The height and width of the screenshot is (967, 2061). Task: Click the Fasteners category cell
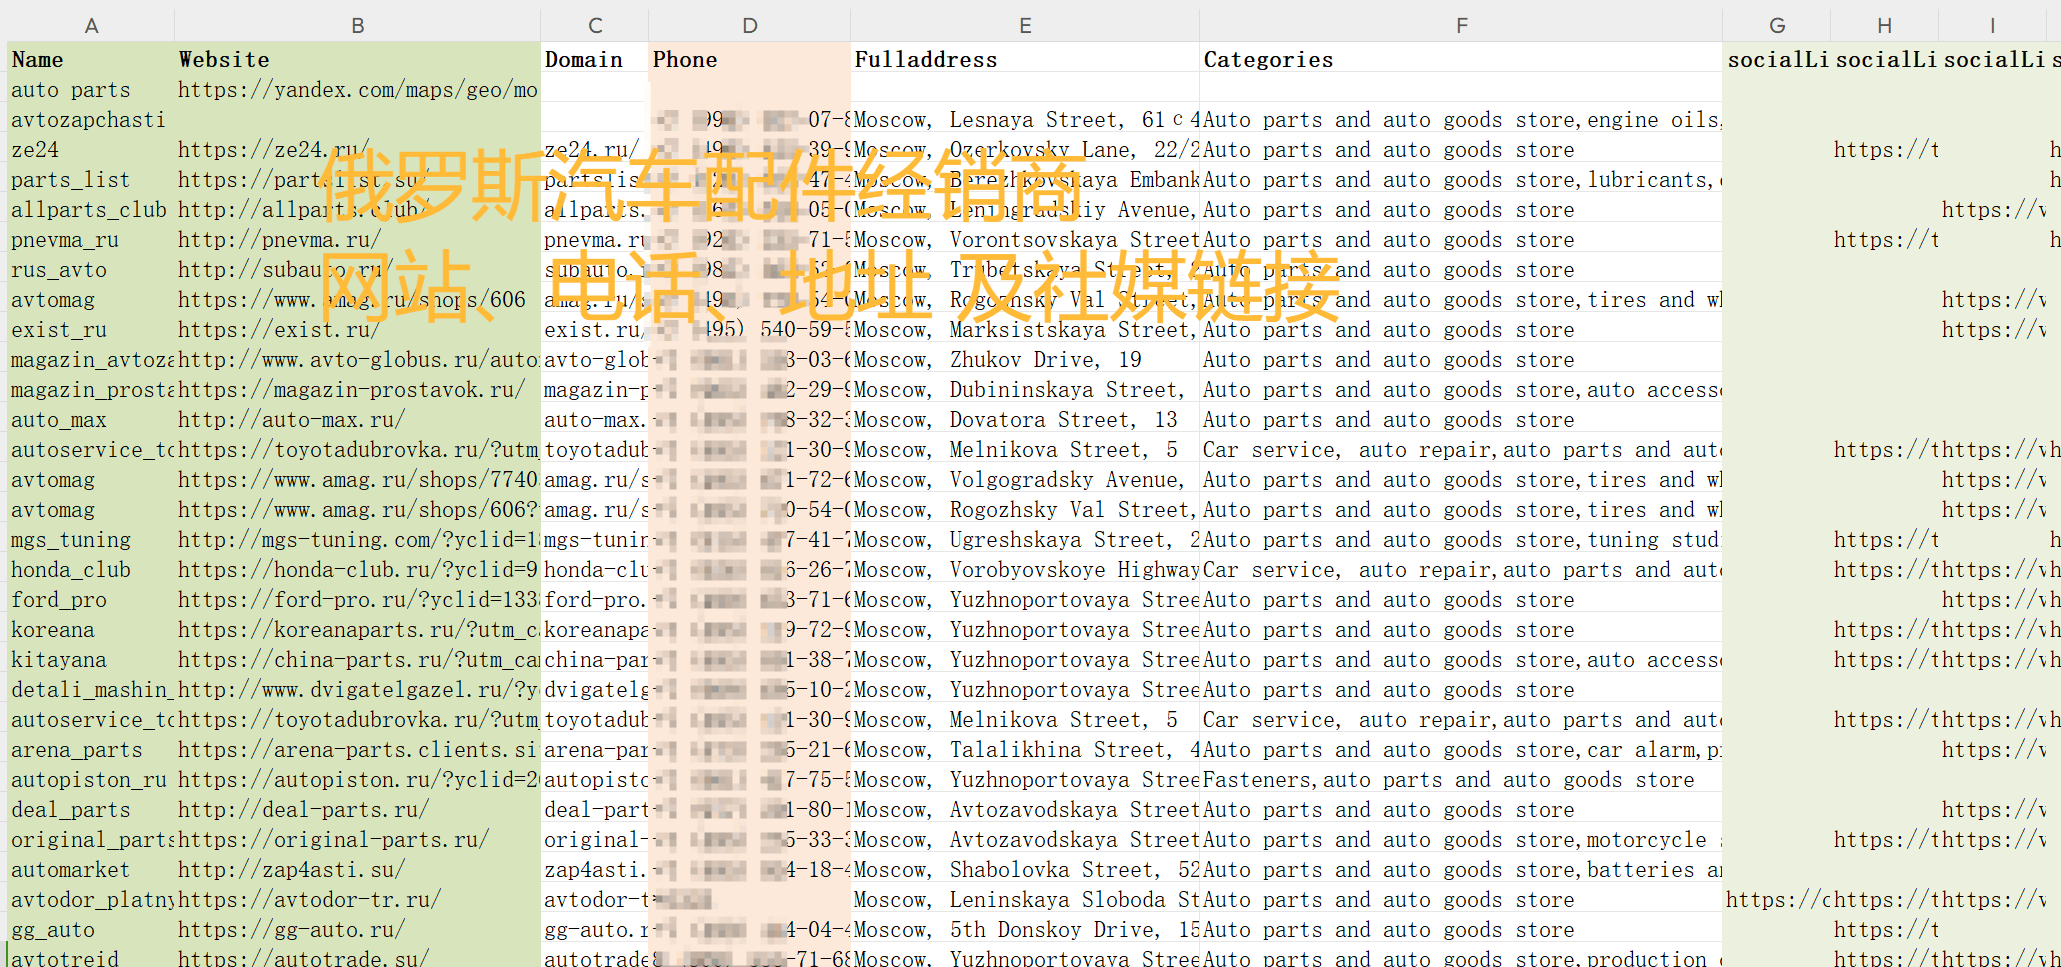pos(1448,780)
